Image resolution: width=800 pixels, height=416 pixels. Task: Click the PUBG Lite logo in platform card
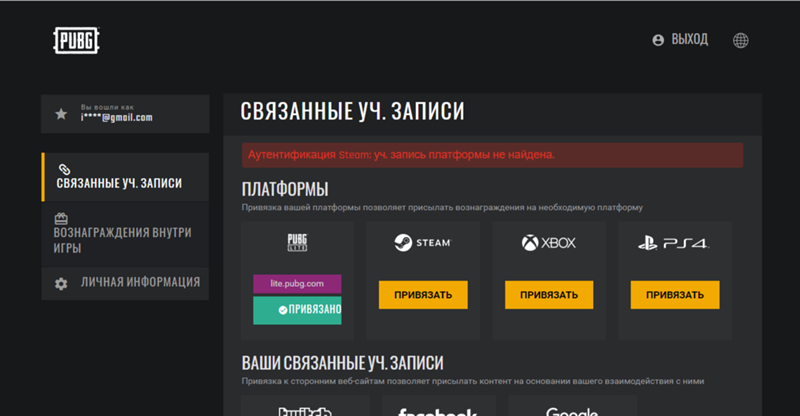(x=297, y=242)
